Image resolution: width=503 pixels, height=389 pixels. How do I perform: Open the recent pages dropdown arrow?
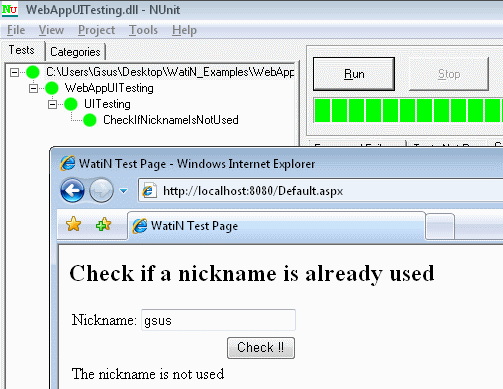point(124,191)
